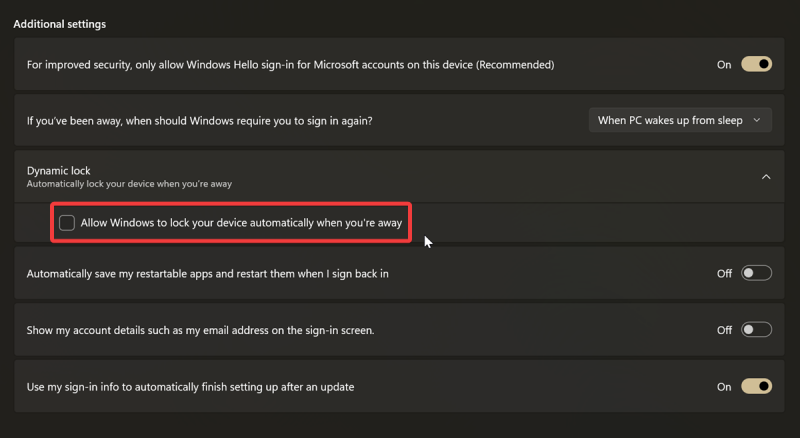The width and height of the screenshot is (800, 438).
Task: Toggle the Windows Hello sign-in switch
Action: 756,64
